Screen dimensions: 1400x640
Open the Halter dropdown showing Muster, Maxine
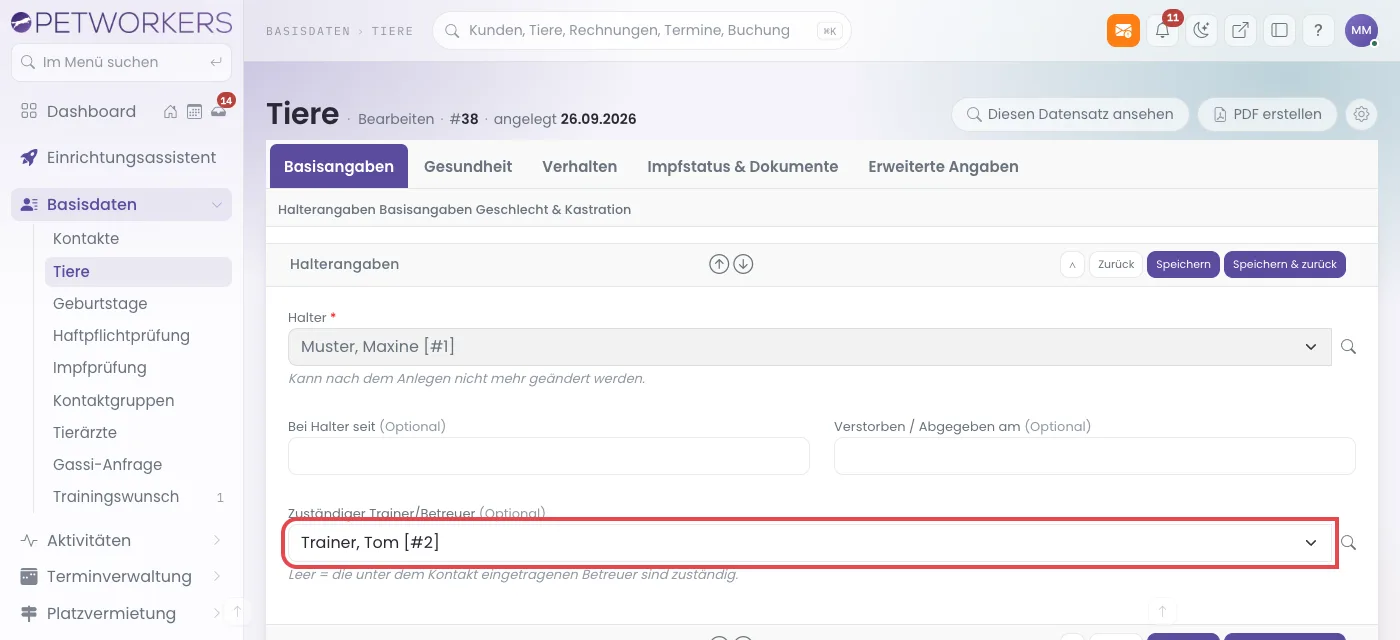[809, 347]
